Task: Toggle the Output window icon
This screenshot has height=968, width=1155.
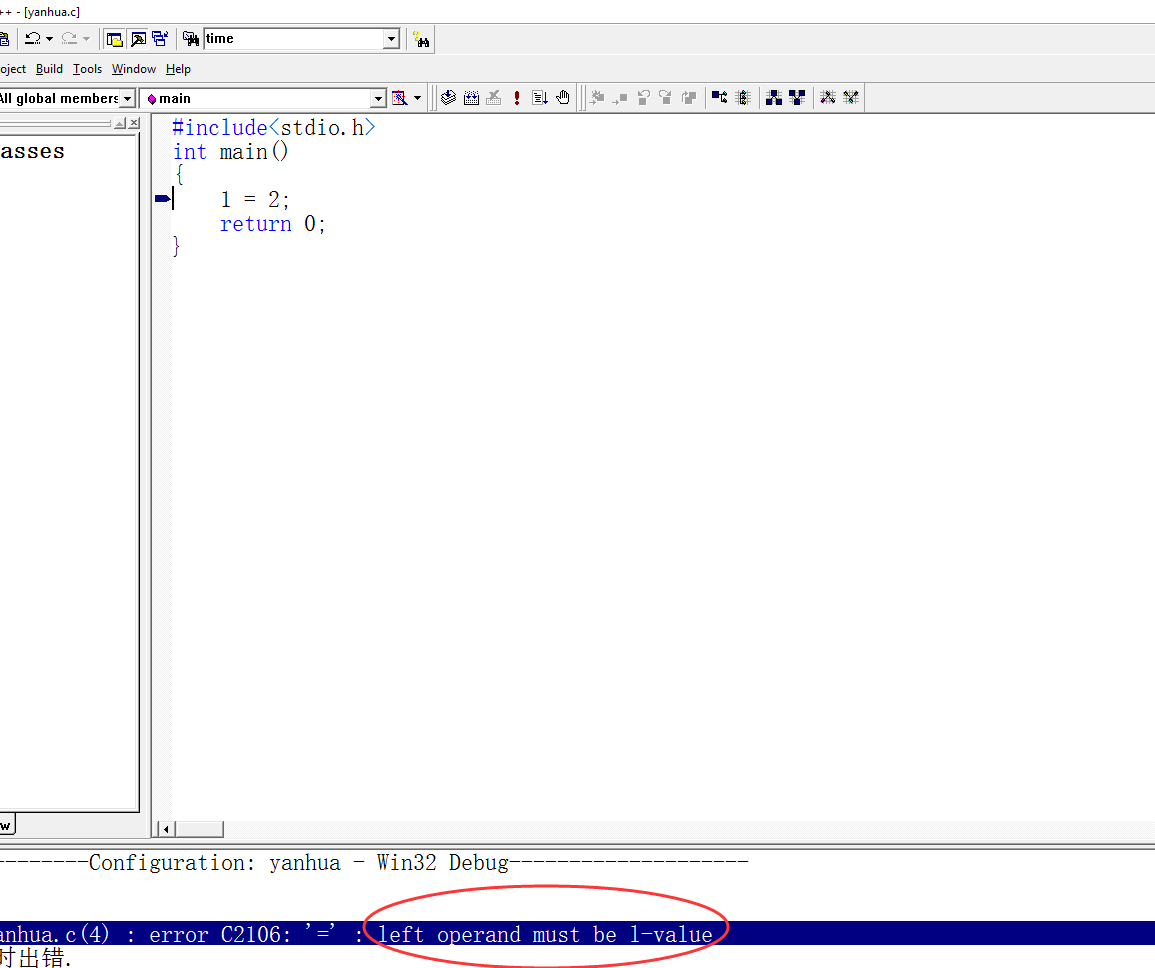Action: [138, 39]
